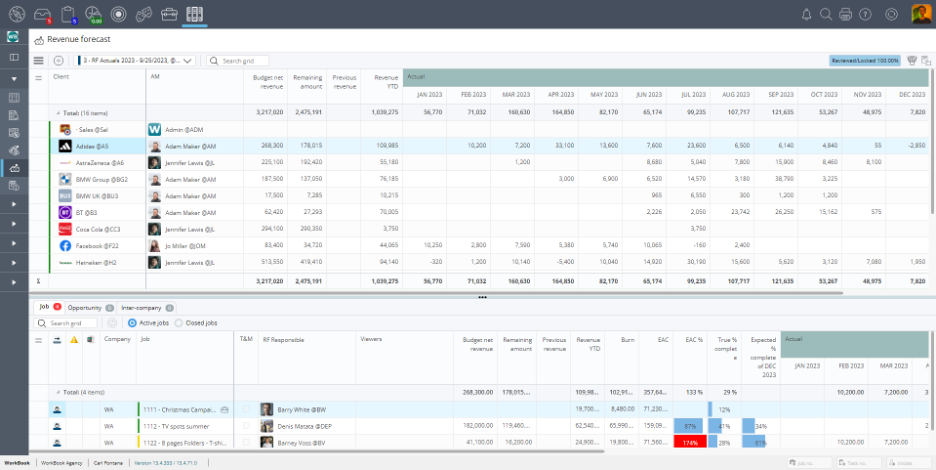Collapse the Total (16 items) group

(x=58, y=113)
